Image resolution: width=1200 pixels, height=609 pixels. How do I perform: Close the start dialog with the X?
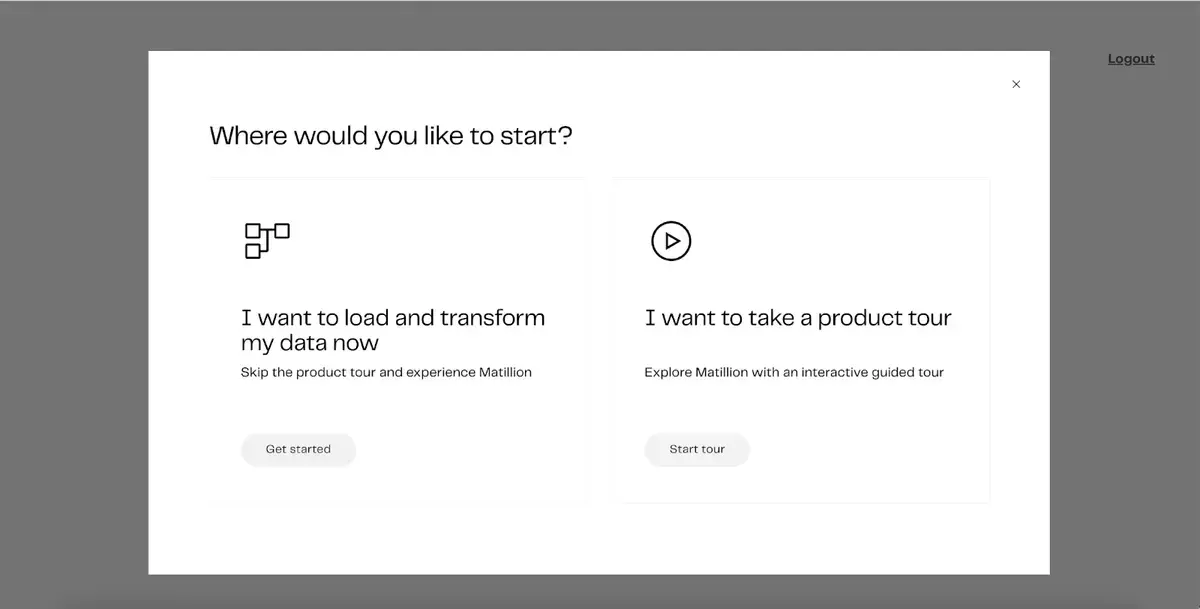coord(1016,84)
